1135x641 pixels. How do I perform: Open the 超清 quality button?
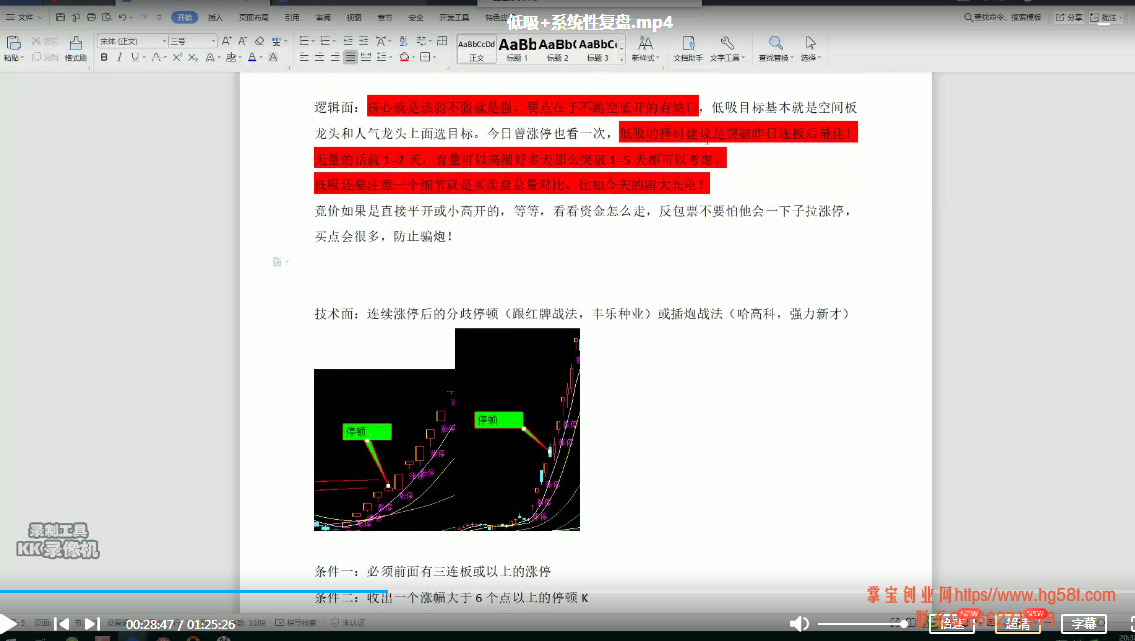[1018, 624]
